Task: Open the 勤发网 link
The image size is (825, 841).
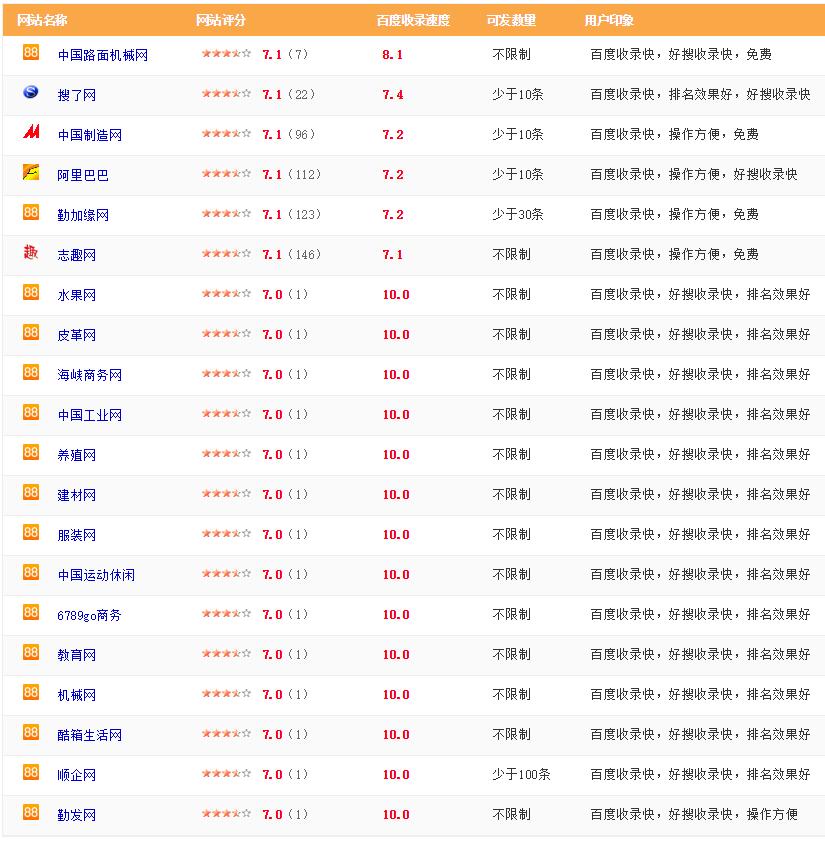Action: 77,815
